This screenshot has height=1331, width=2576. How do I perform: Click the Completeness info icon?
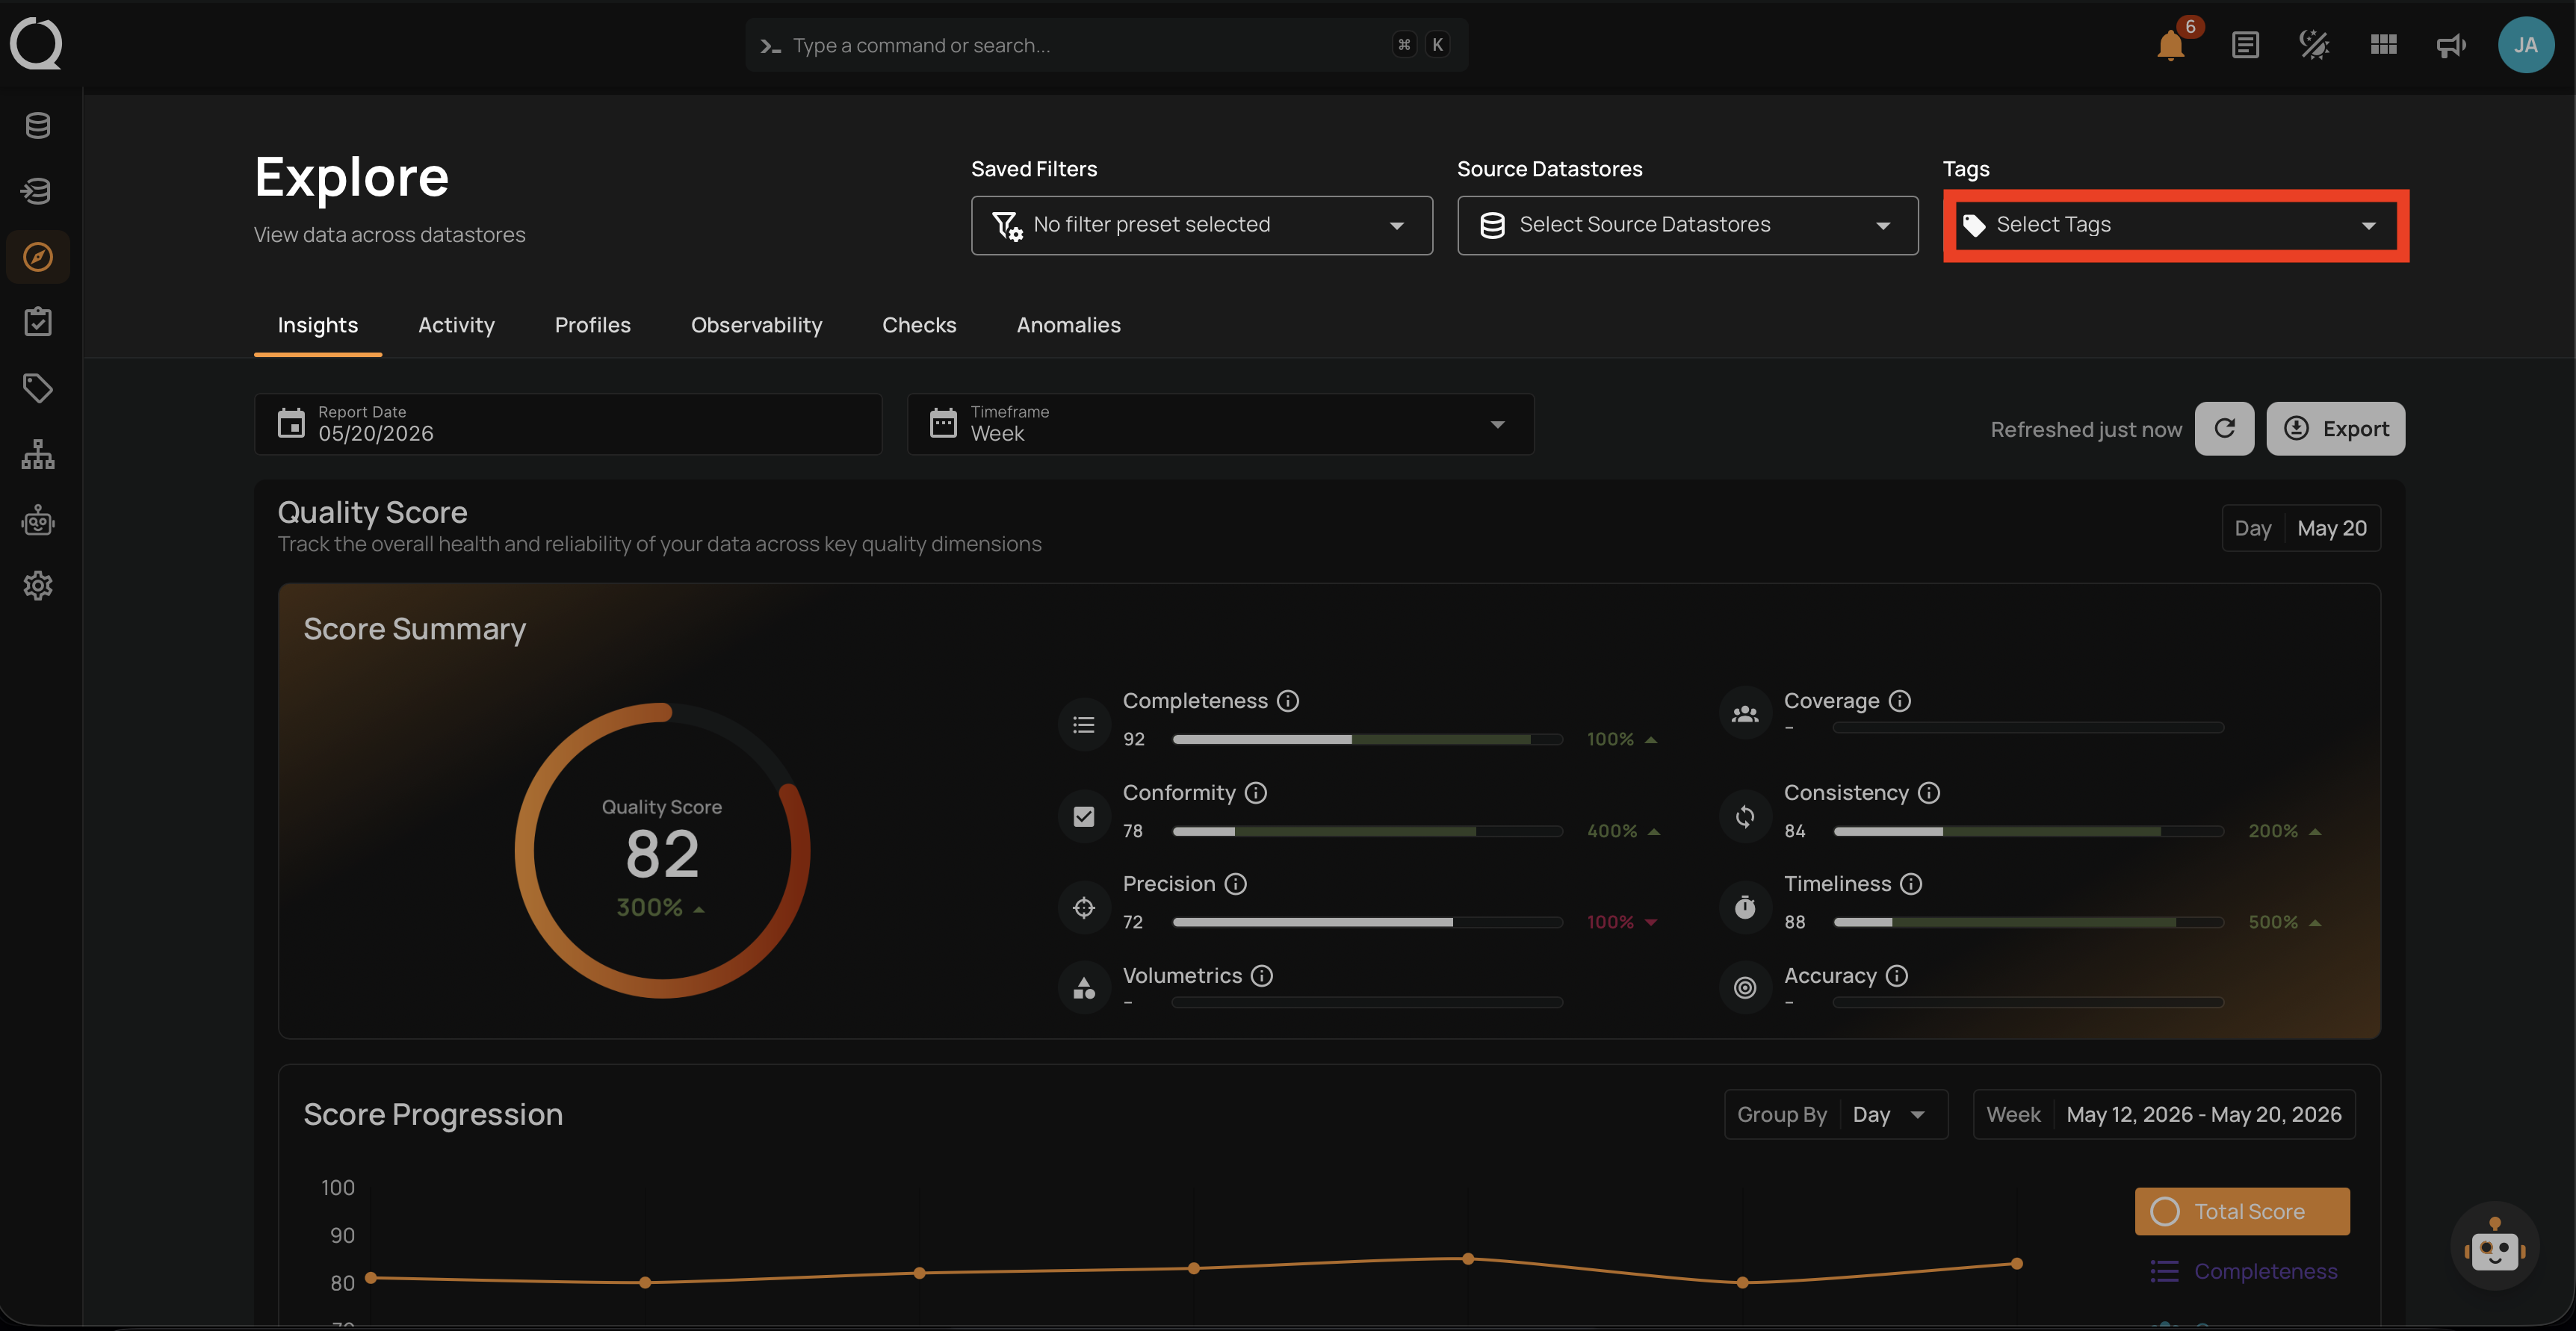[1289, 701]
